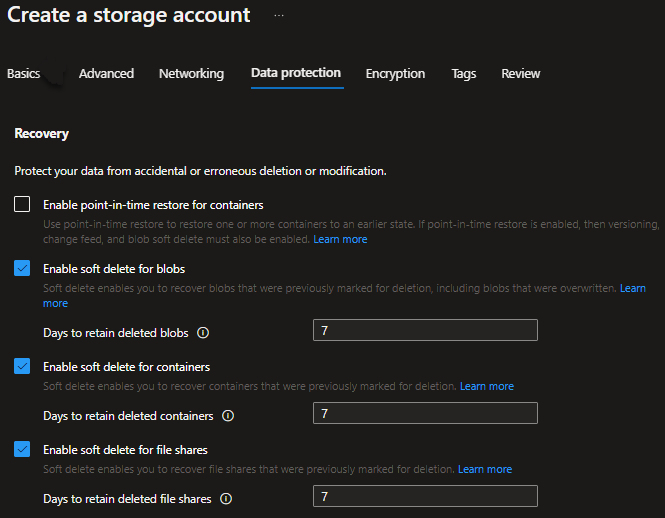Click the info icon beside Days to retain deleted file shares

[x=225, y=498]
